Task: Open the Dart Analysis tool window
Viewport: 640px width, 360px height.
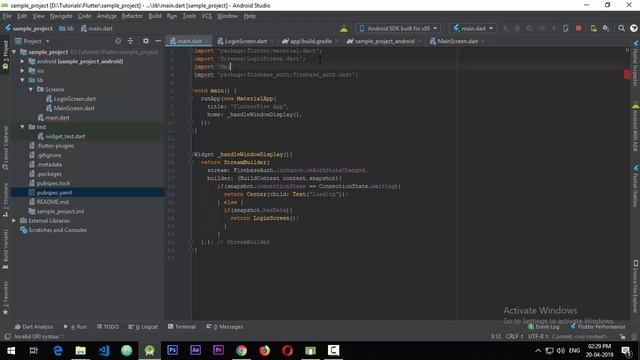Action: click(x=34, y=327)
